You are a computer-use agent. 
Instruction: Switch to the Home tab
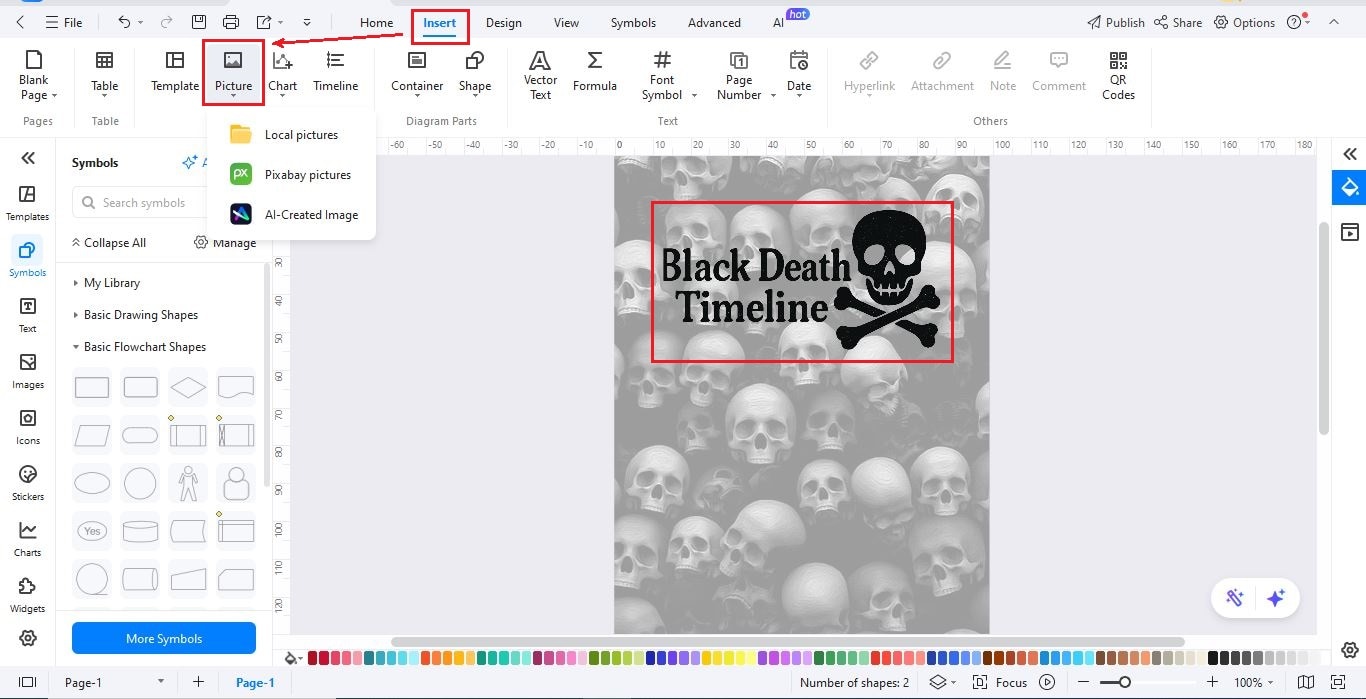coord(376,22)
